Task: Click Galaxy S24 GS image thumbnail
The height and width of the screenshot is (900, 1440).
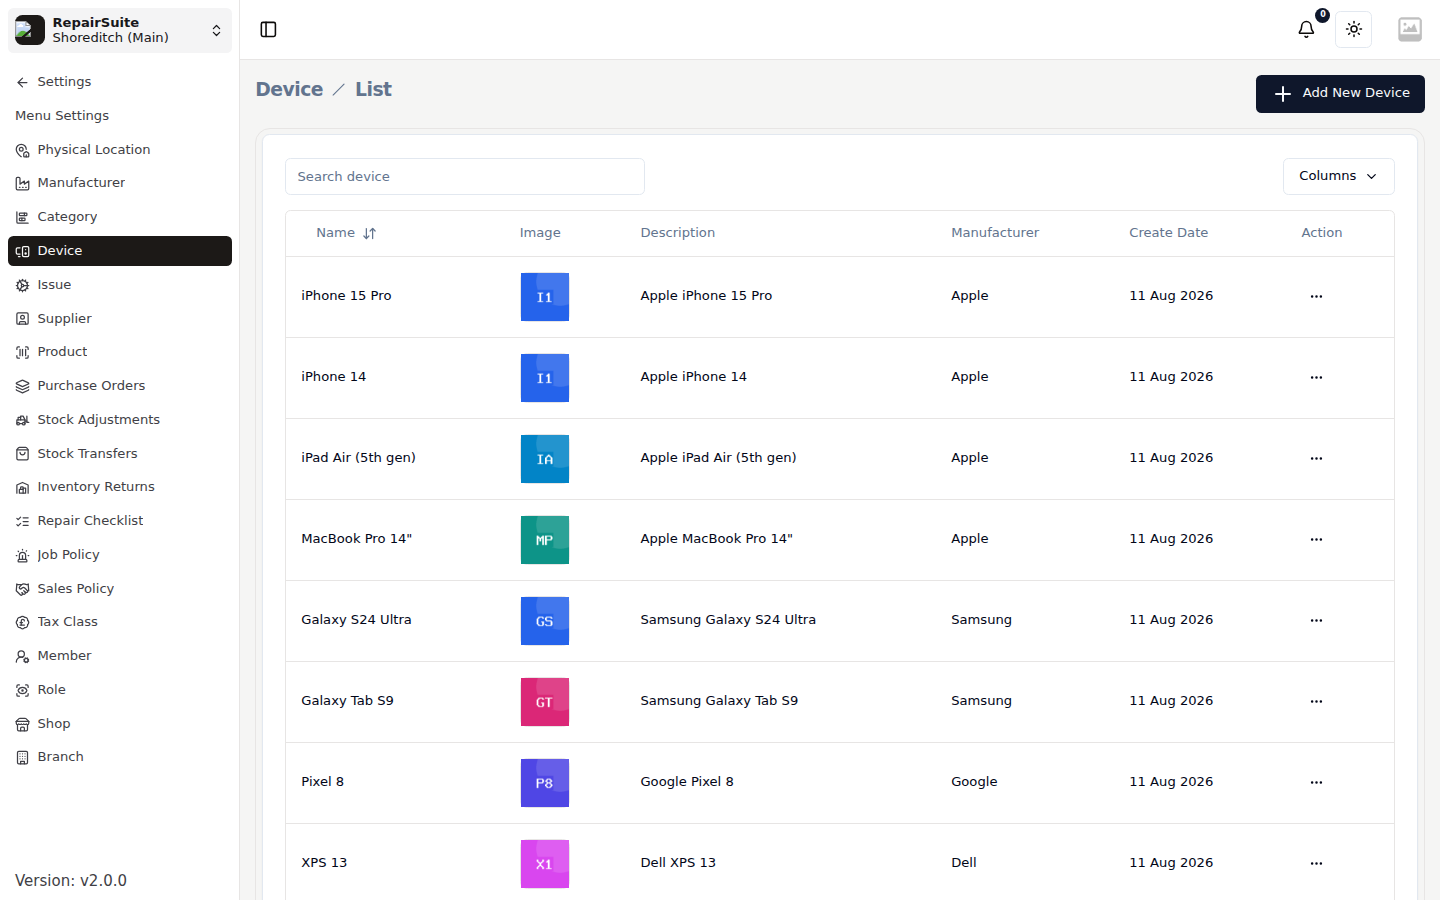Action: point(545,621)
